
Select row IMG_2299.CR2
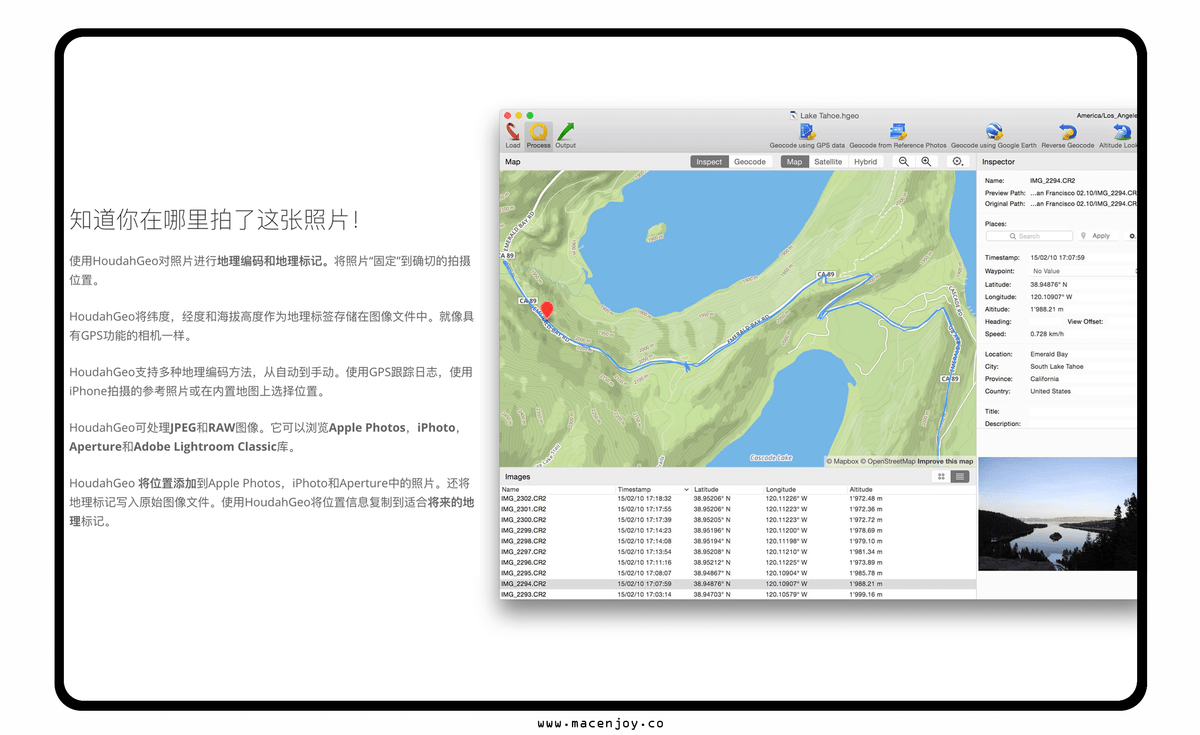point(737,530)
